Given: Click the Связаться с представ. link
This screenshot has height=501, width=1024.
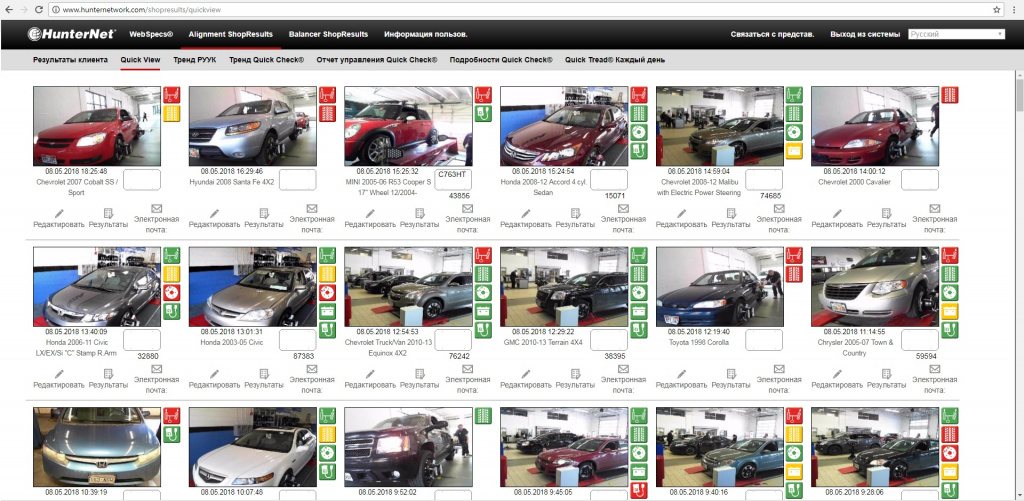Looking at the screenshot, I should [773, 34].
